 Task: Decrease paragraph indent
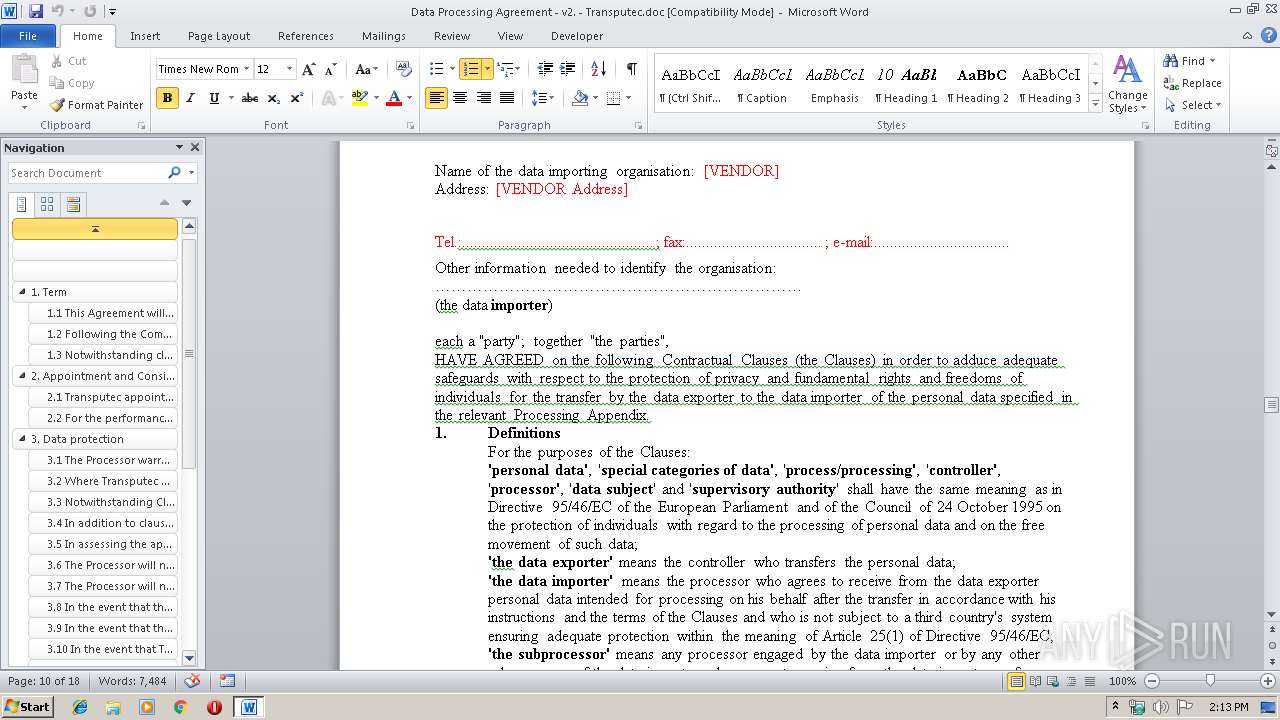click(x=545, y=69)
